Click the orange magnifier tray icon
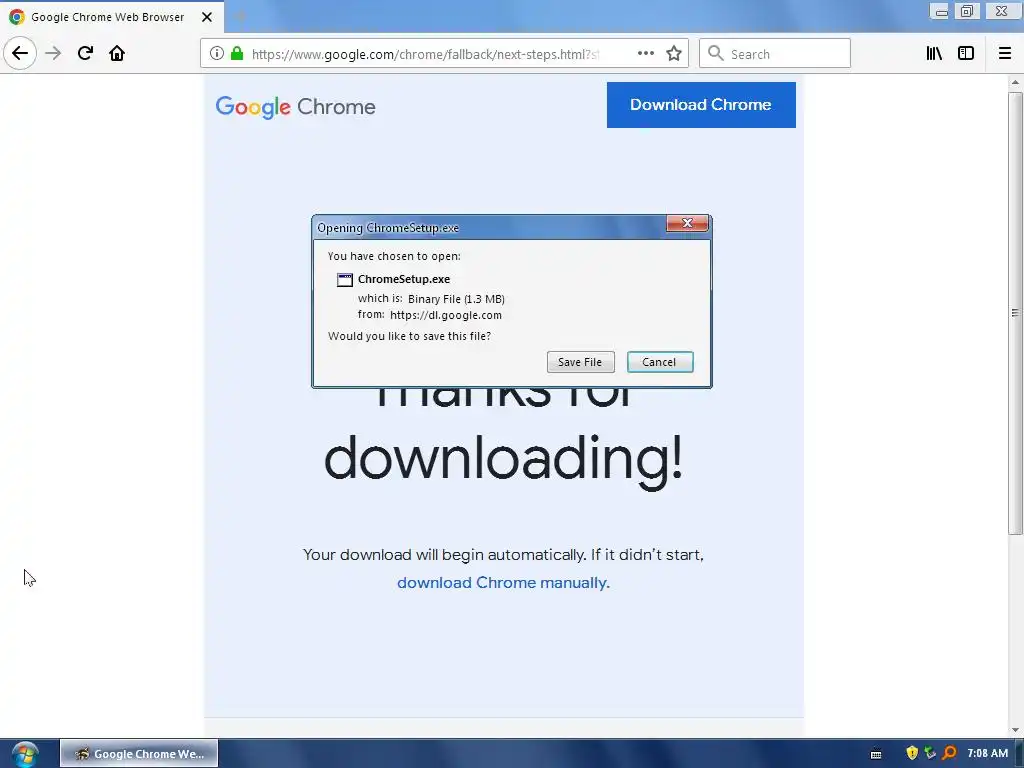Viewport: 1024px width, 768px height. click(950, 754)
